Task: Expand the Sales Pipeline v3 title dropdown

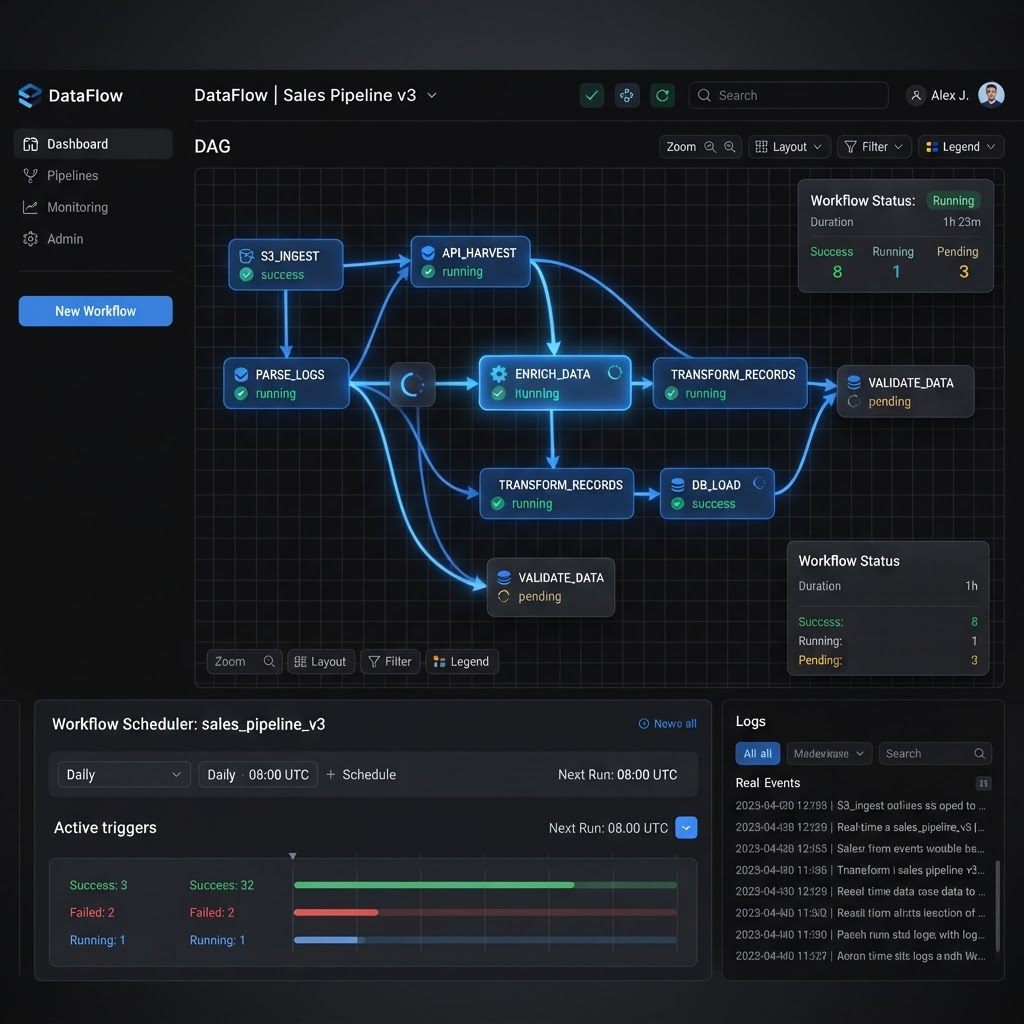Action: (432, 95)
